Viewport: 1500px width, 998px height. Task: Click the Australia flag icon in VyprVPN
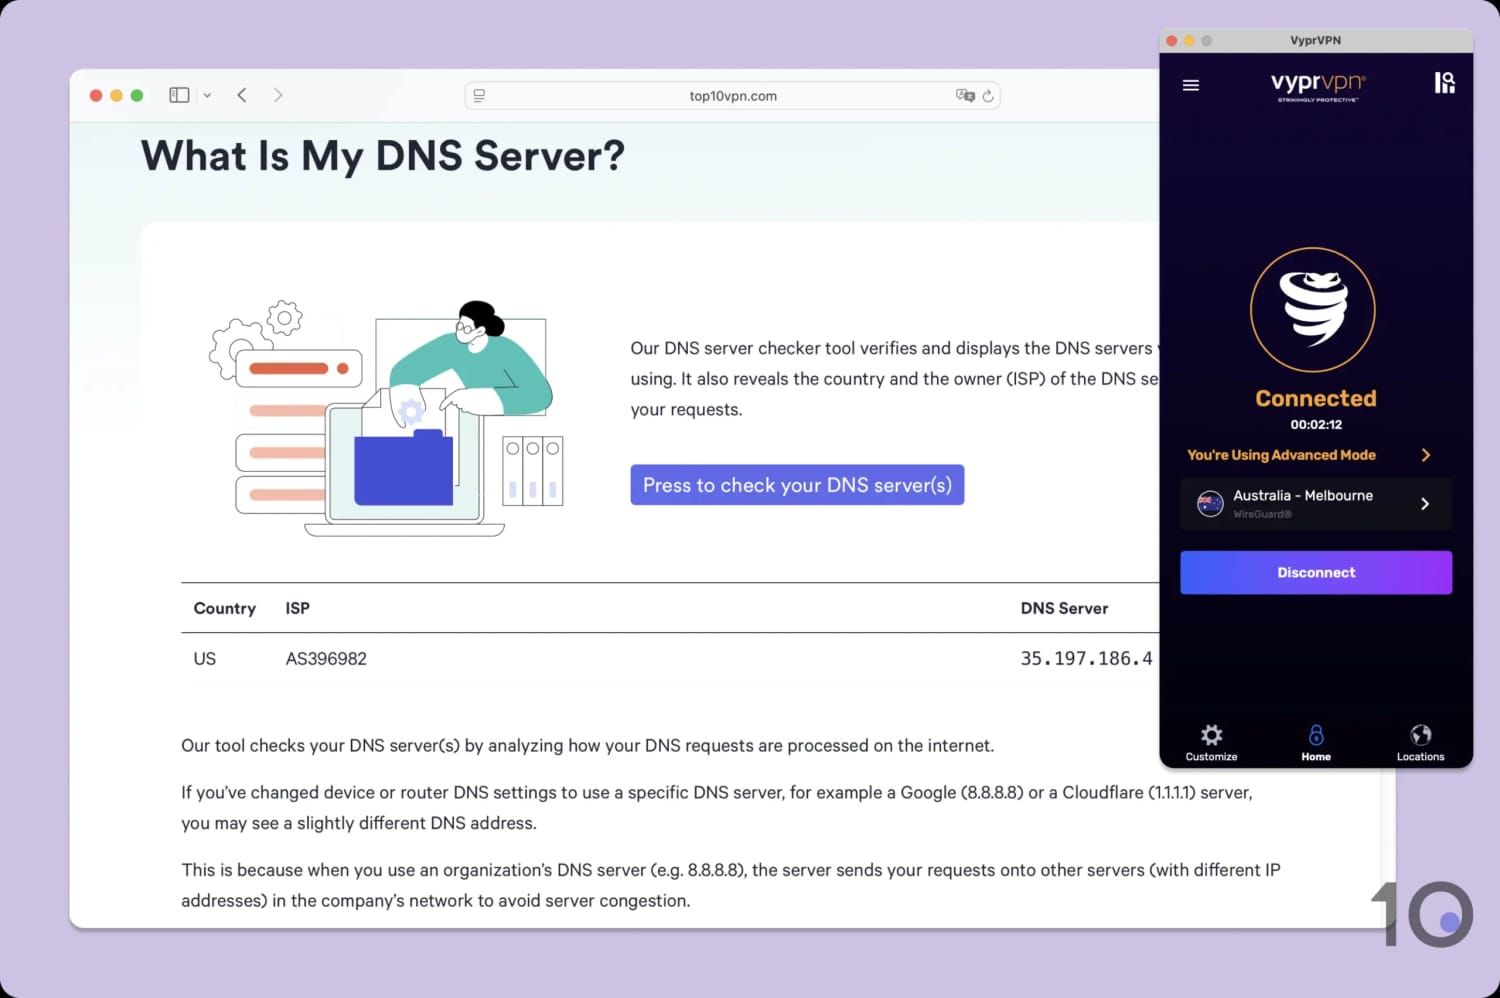click(1210, 504)
